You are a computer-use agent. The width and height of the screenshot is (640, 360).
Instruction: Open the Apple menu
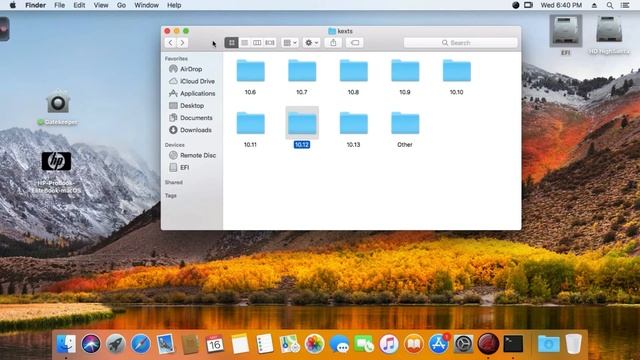click(x=13, y=5)
